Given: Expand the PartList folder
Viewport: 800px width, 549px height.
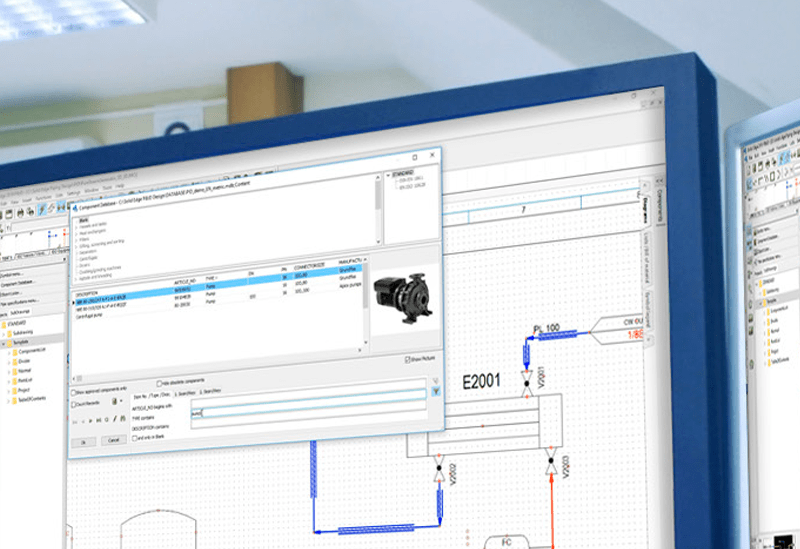Looking at the screenshot, I should [x=9, y=381].
